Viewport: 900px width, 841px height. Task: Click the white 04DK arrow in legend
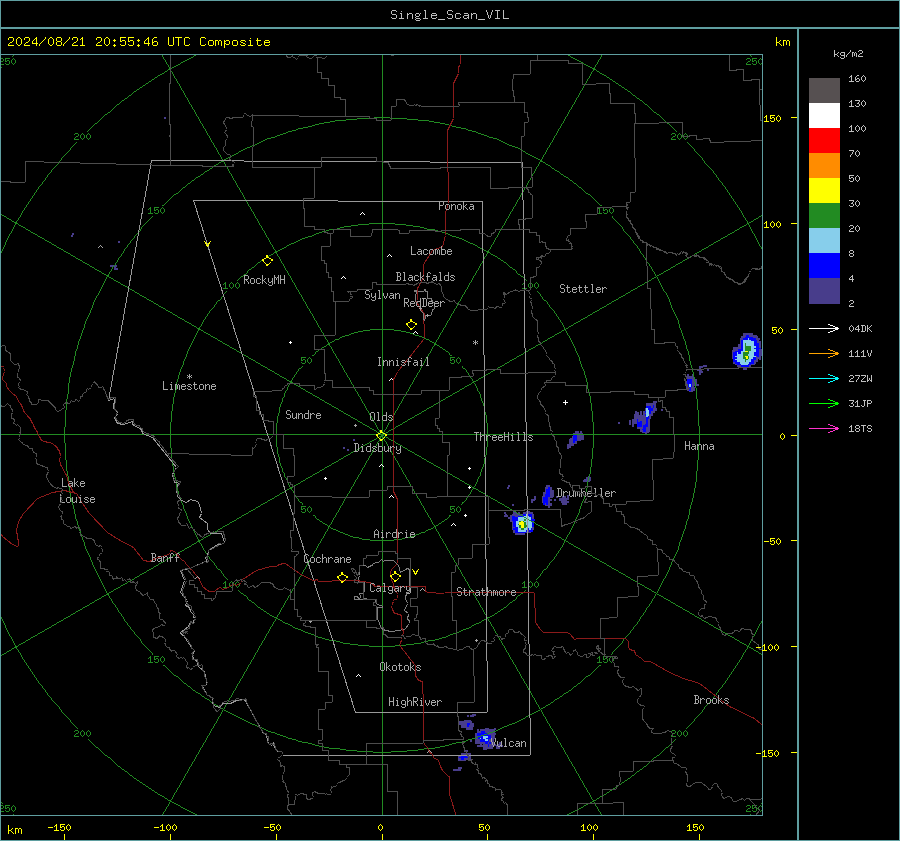(x=824, y=328)
